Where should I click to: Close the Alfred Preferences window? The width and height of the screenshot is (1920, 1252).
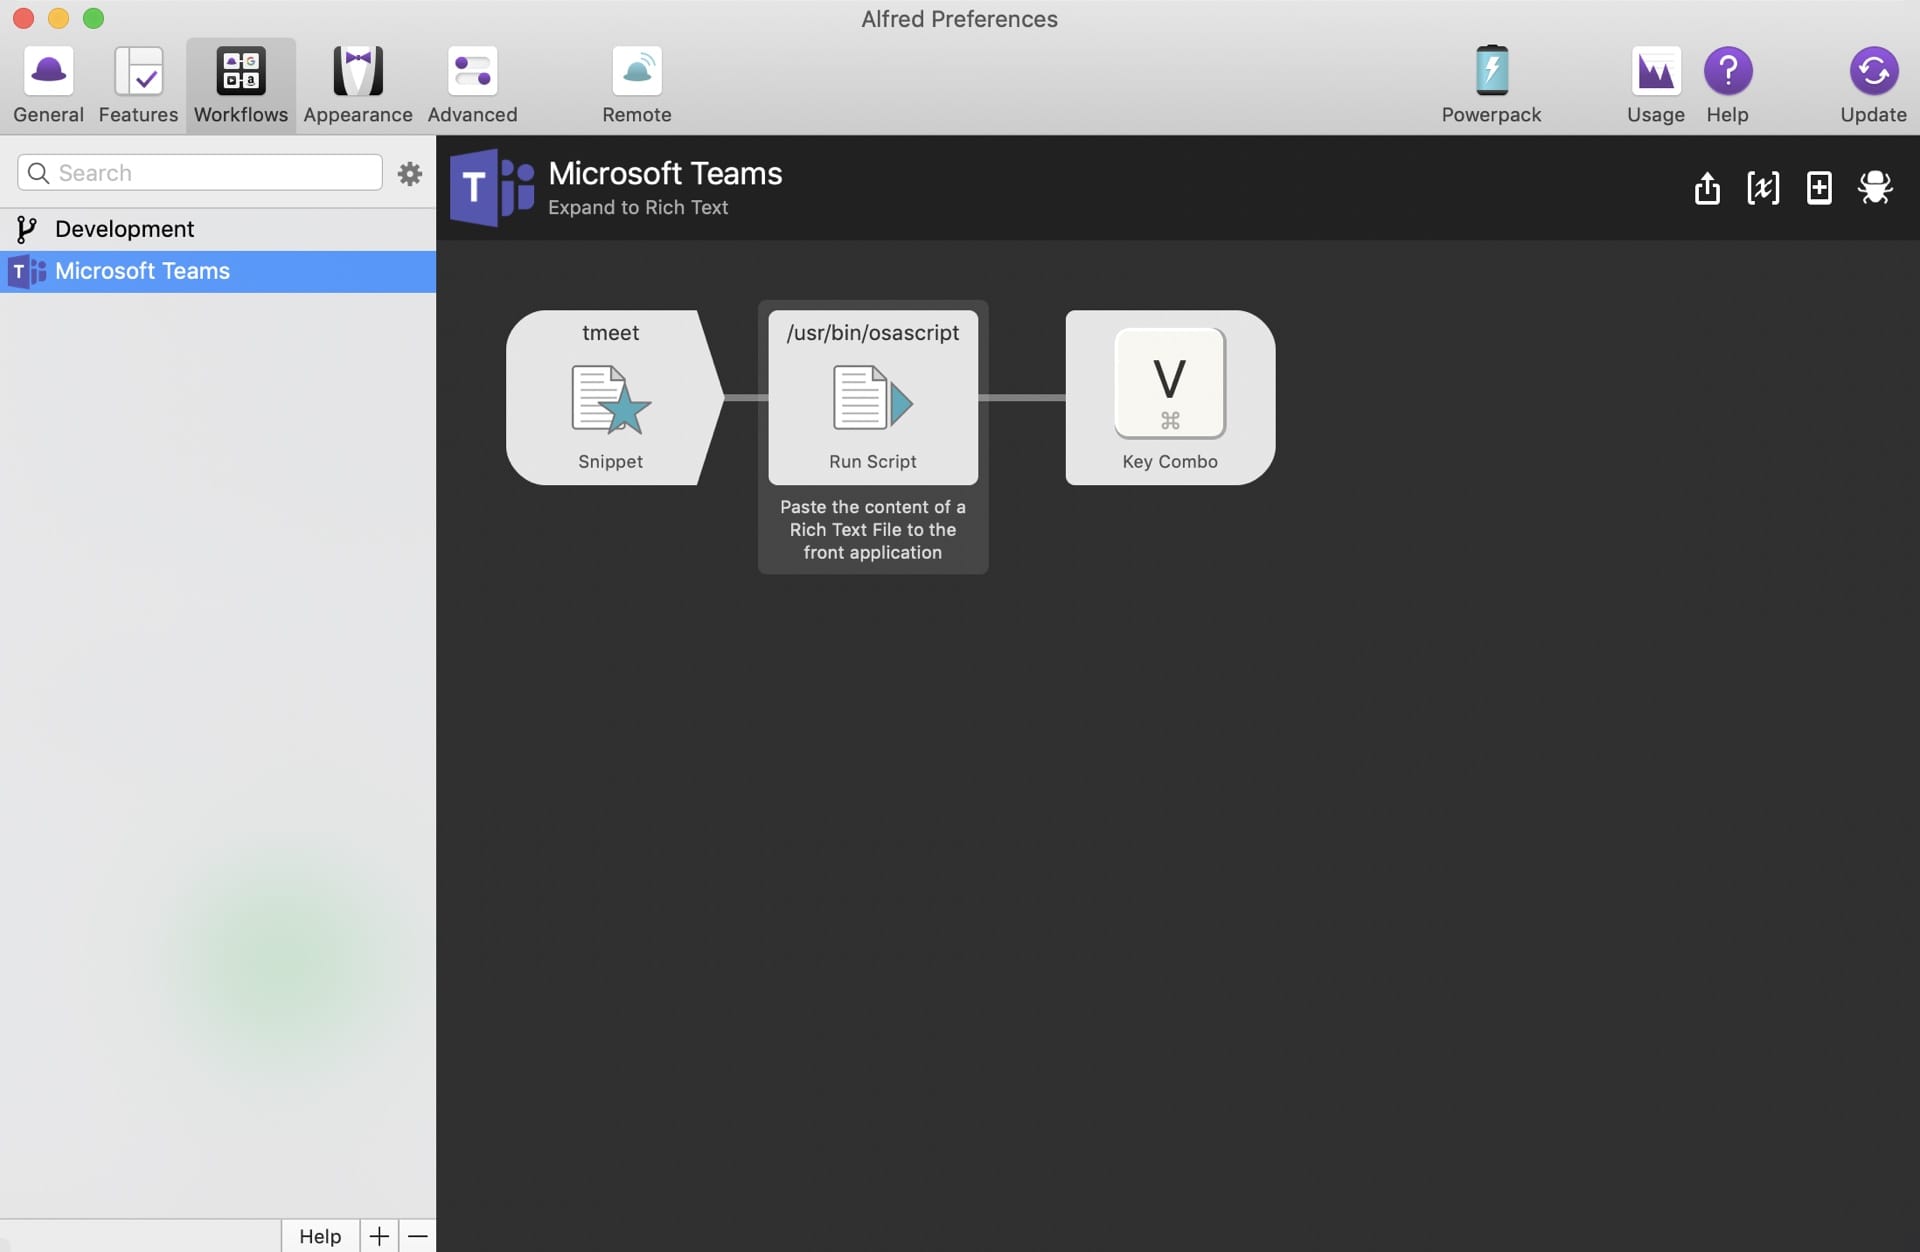tap(23, 18)
